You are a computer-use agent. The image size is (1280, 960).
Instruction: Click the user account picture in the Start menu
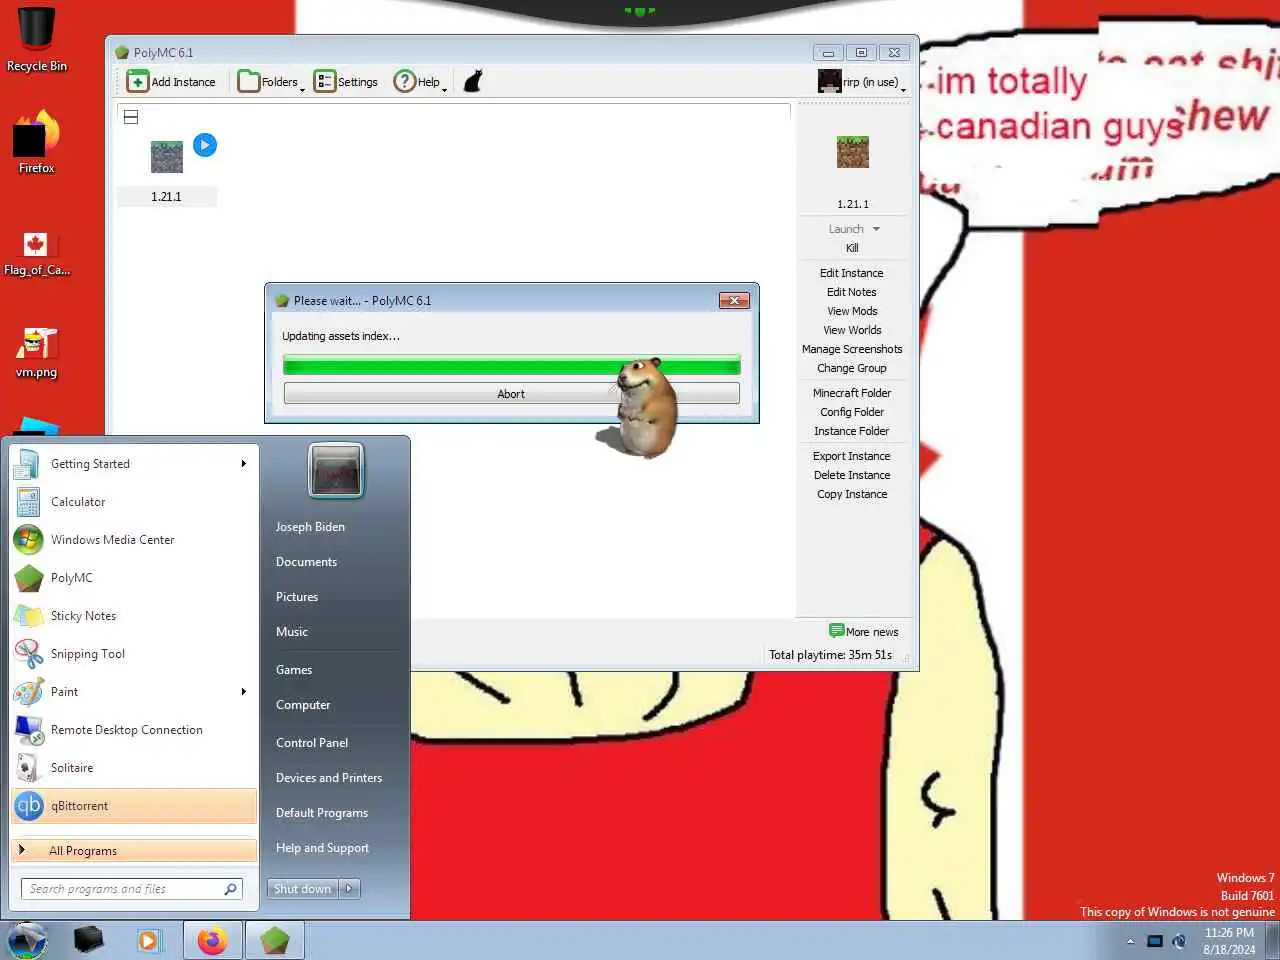pyautogui.click(x=336, y=470)
